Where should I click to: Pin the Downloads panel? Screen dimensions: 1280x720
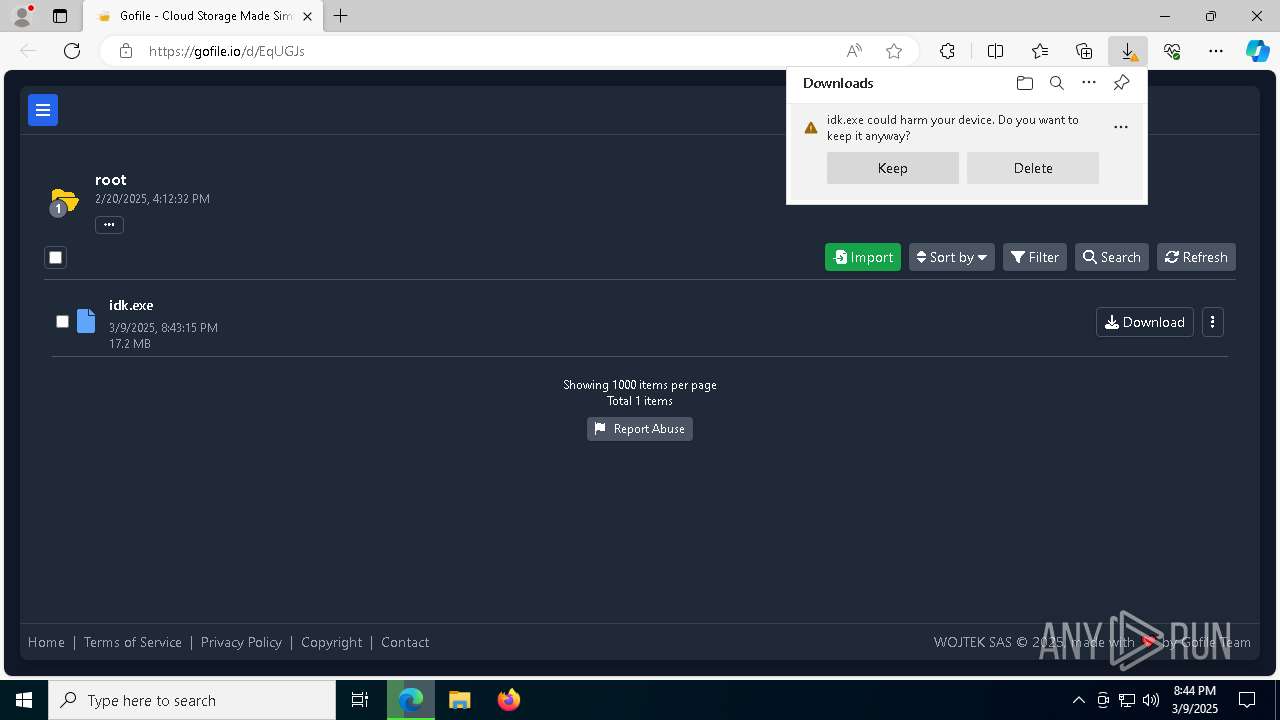[x=1122, y=83]
